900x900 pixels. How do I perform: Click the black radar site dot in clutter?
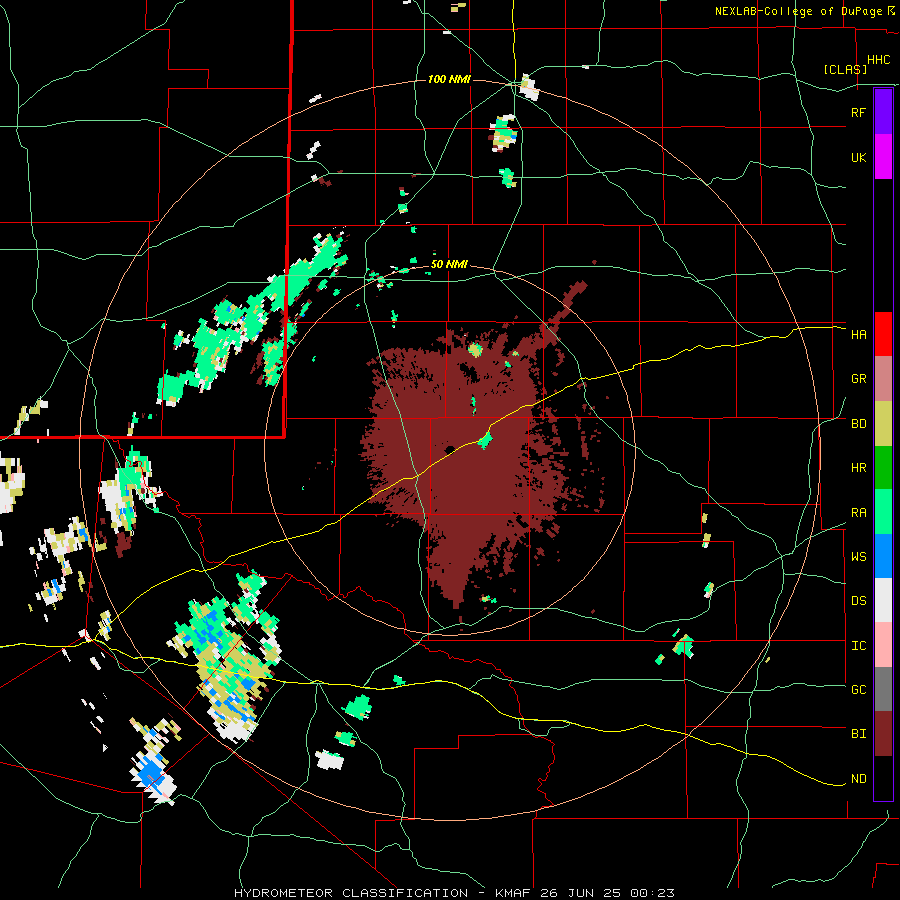[x=449, y=449]
